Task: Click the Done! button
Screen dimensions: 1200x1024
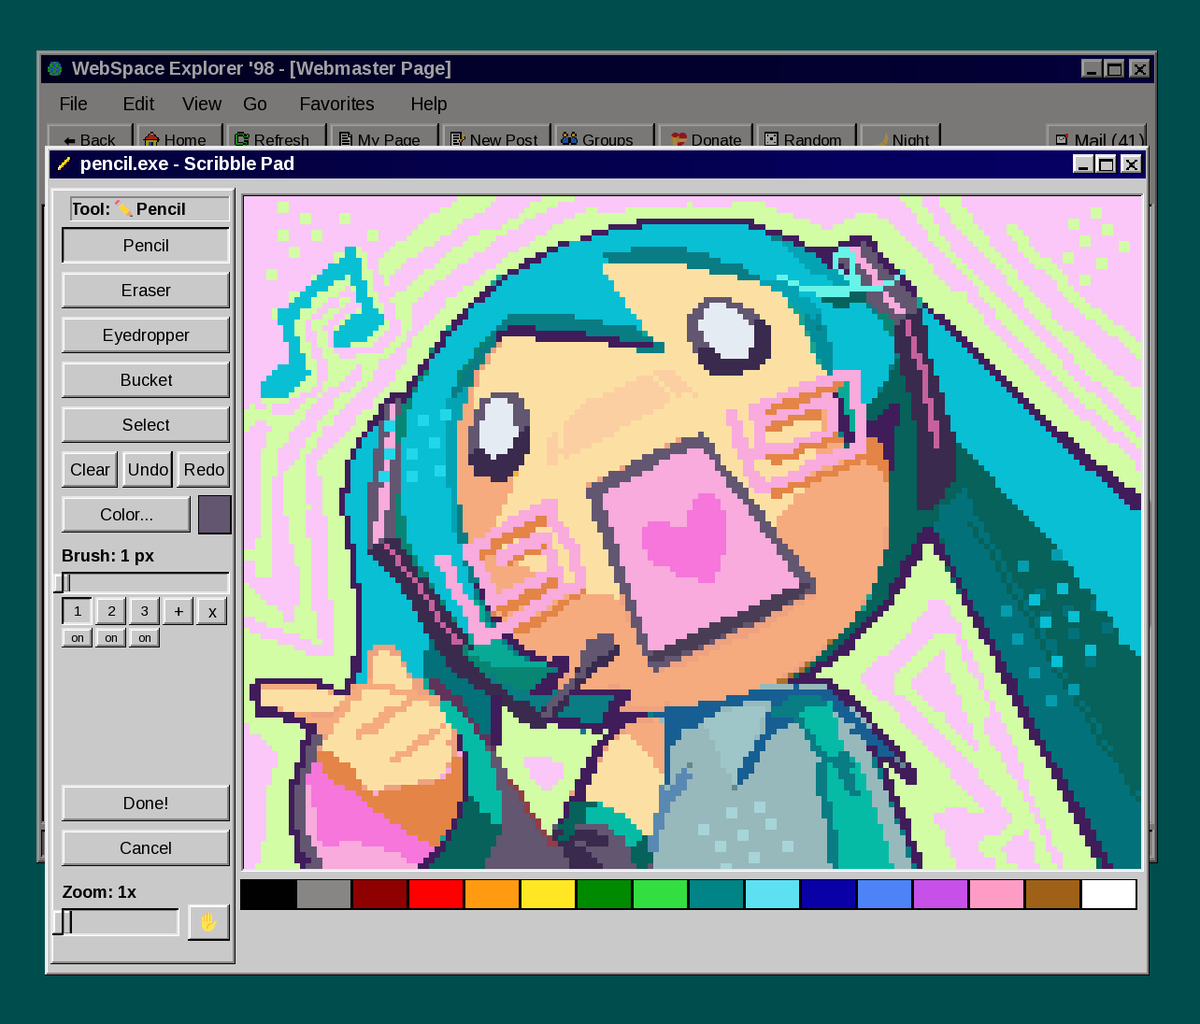Action: pos(146,803)
